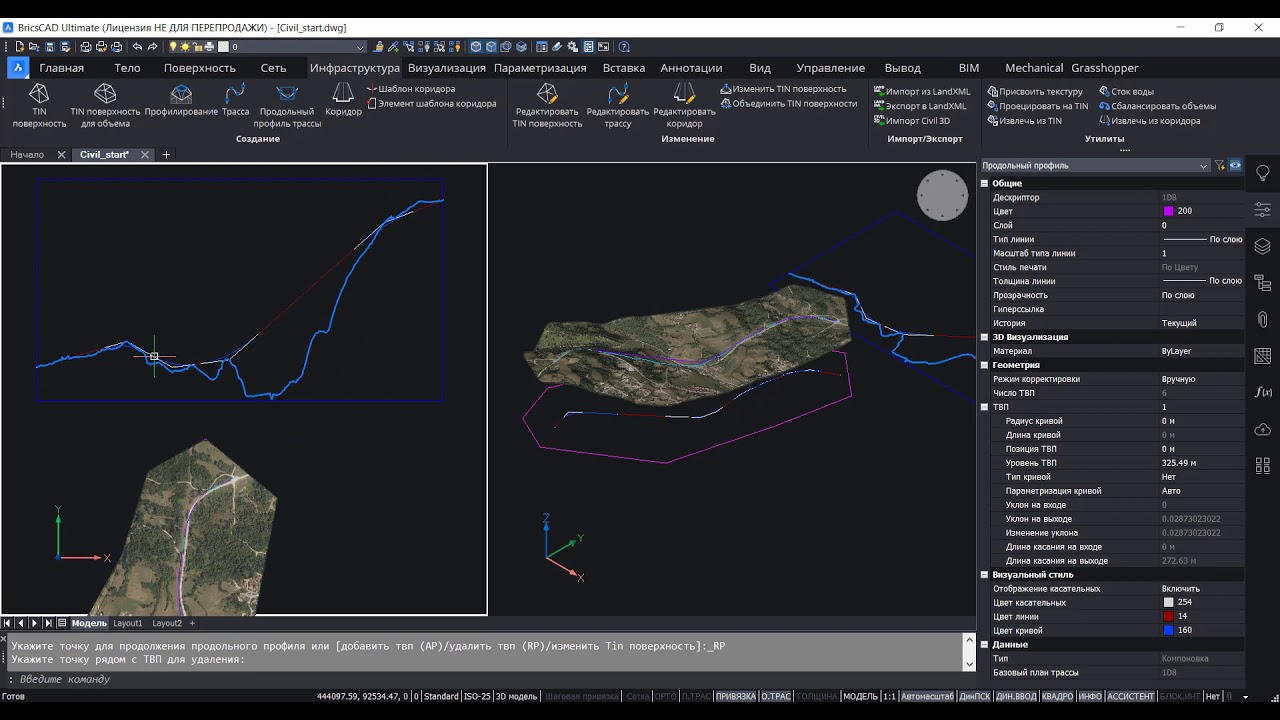Click the Redo arrow icon
The height and width of the screenshot is (720, 1280).
[x=153, y=47]
